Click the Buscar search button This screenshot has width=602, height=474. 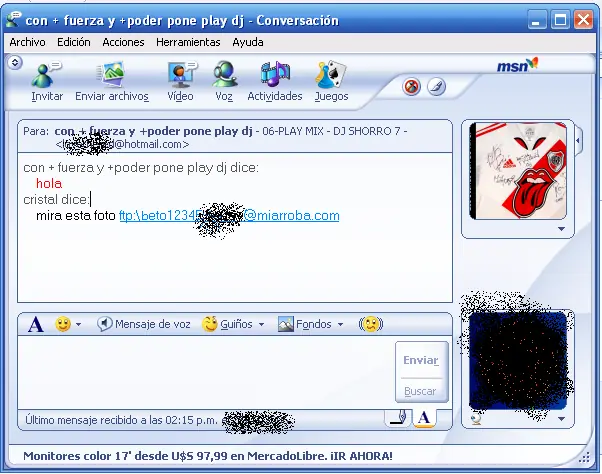pos(420,391)
